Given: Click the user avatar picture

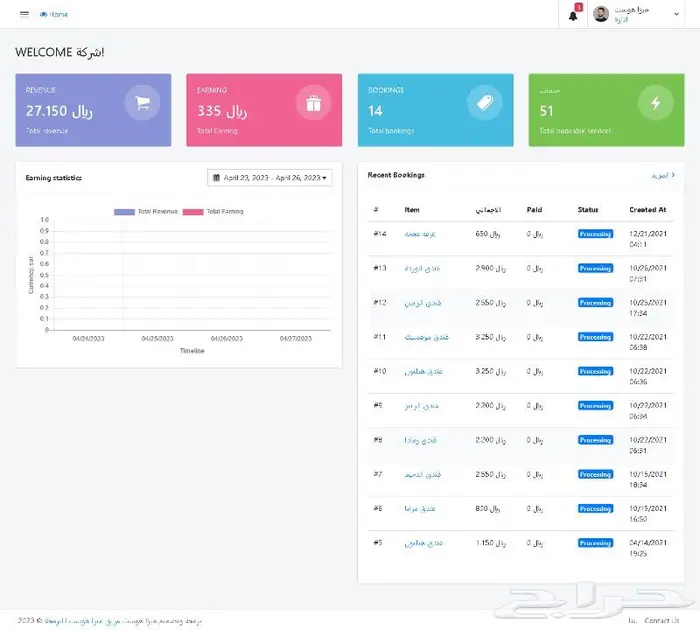Looking at the screenshot, I should coord(601,14).
